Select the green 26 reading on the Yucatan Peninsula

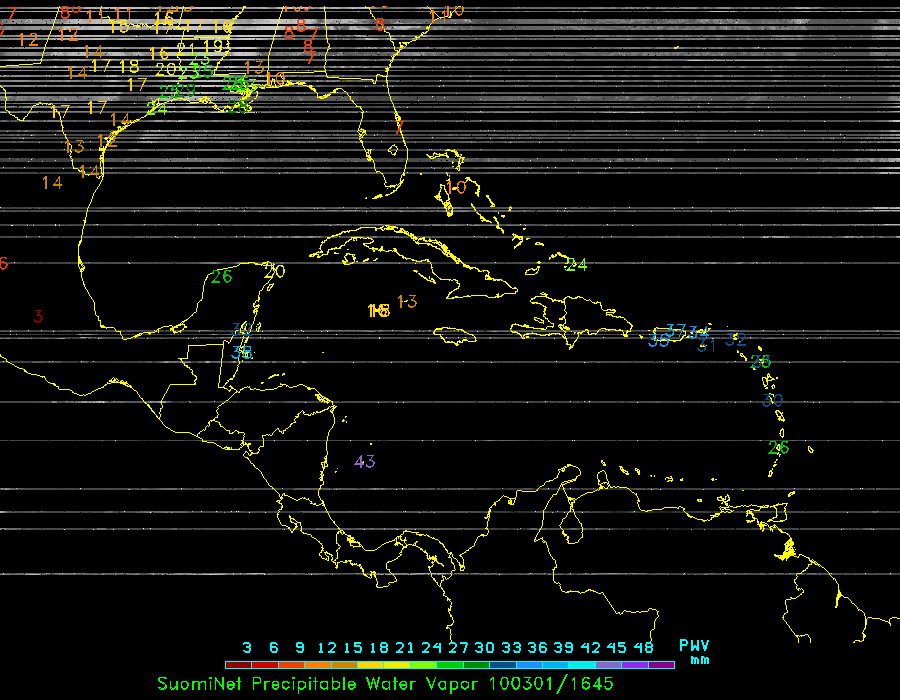tap(221, 276)
